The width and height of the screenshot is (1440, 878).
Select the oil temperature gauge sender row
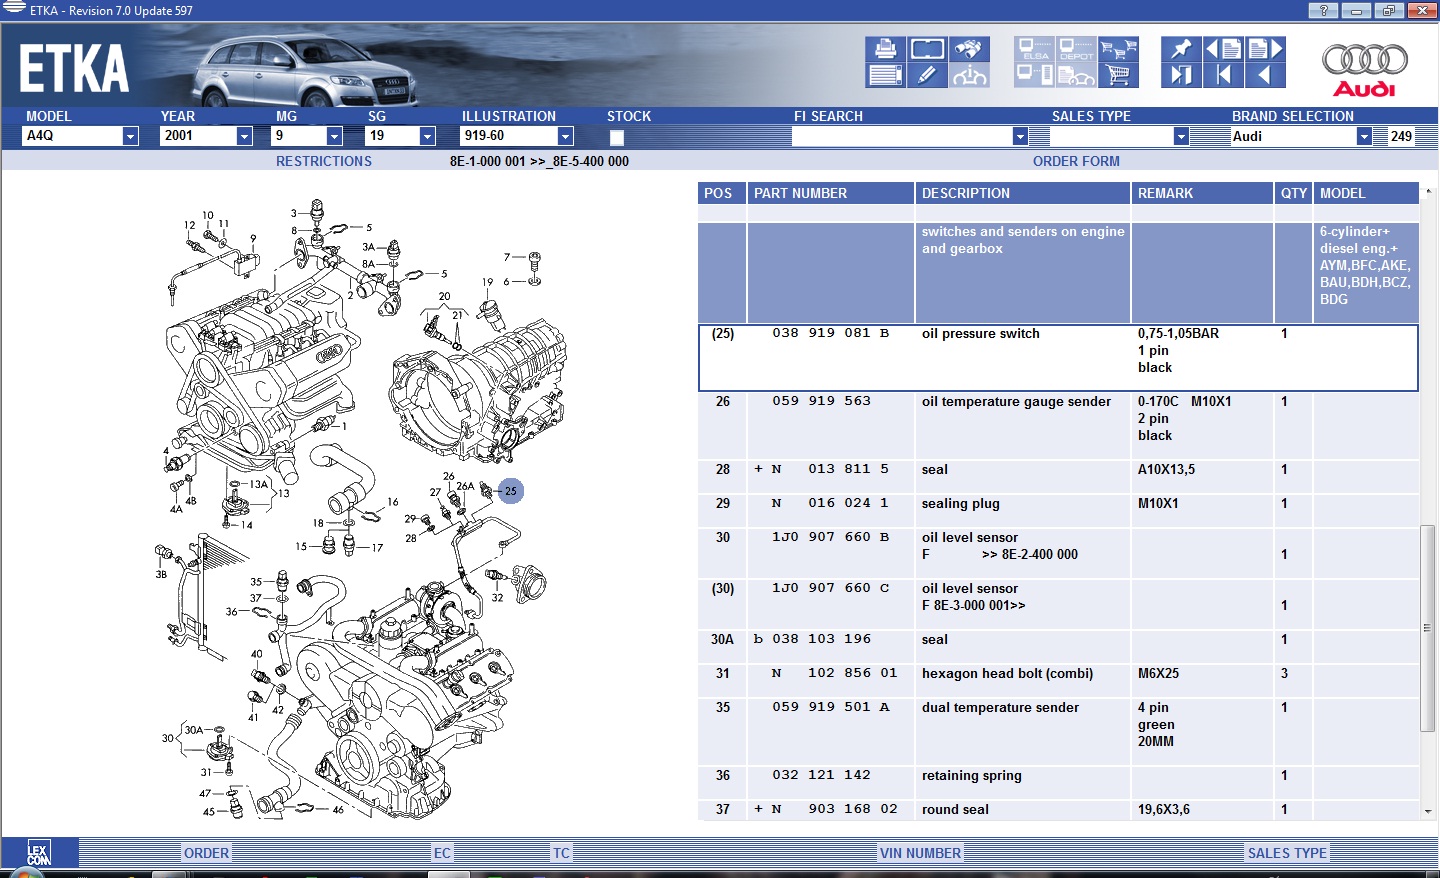coord(1015,402)
